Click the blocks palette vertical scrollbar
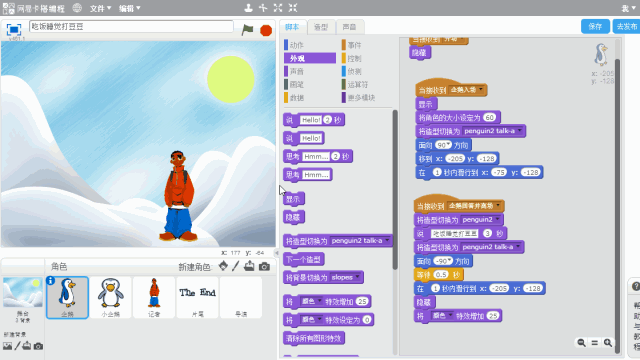Viewport: 640px width, 360px height. 395,190
